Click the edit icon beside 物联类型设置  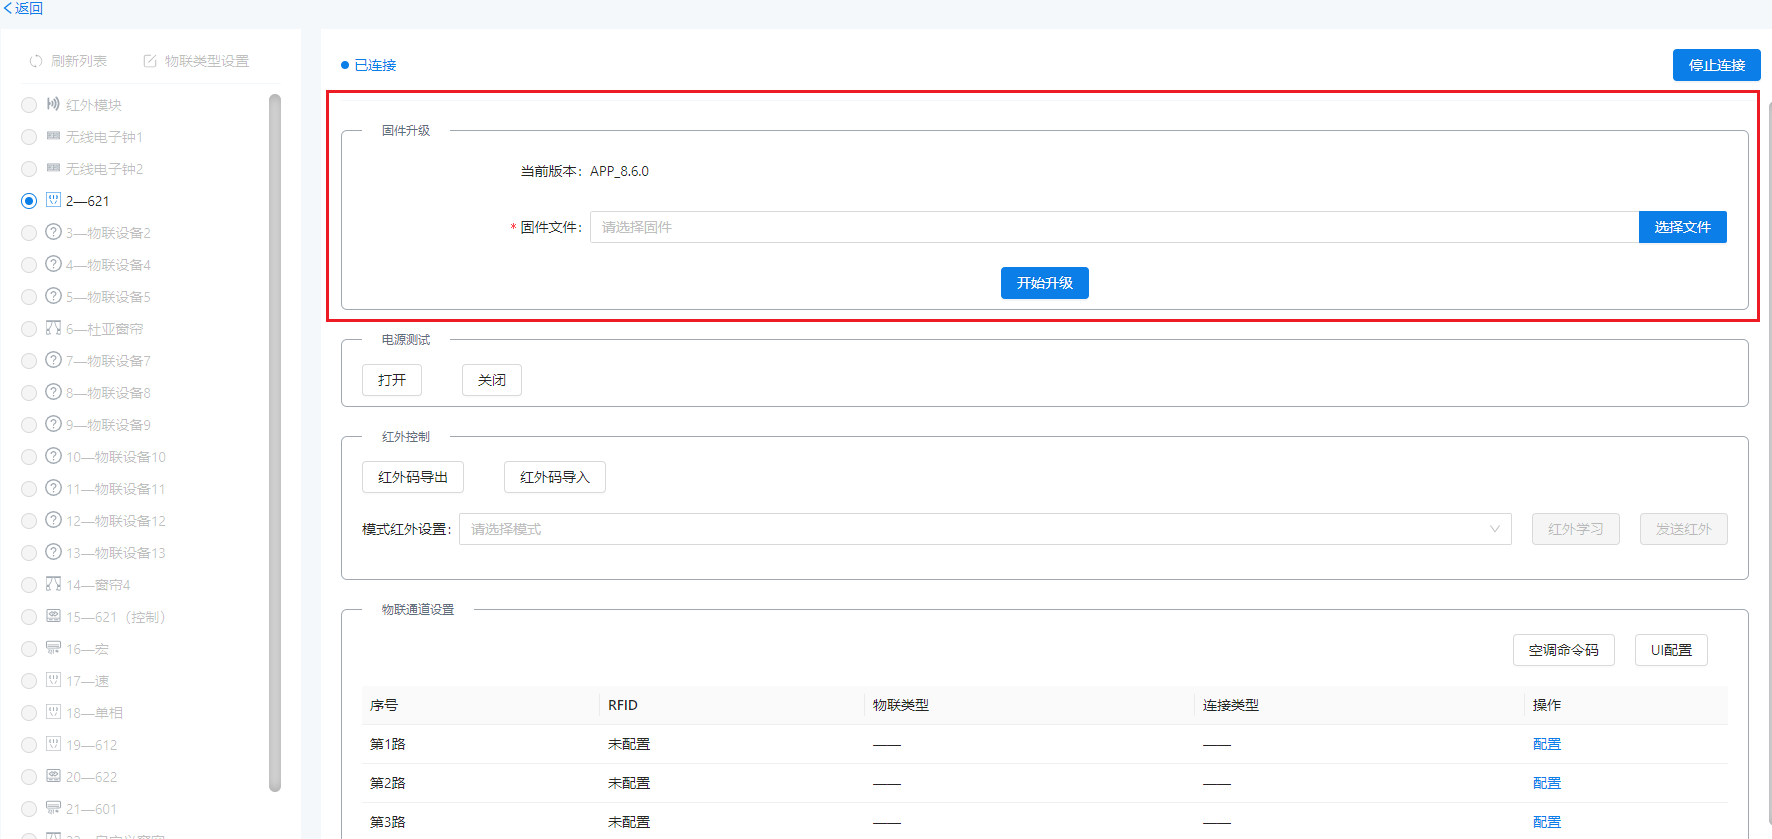(150, 61)
